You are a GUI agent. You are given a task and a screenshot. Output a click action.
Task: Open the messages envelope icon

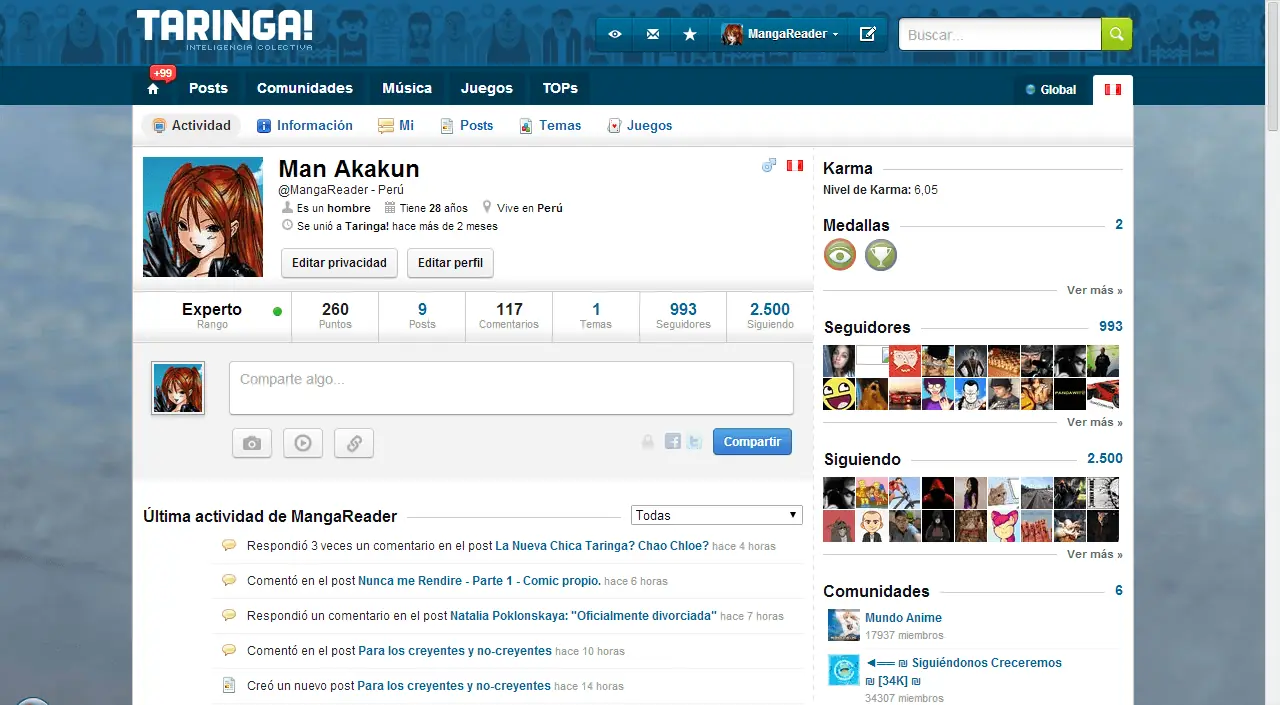(x=653, y=34)
